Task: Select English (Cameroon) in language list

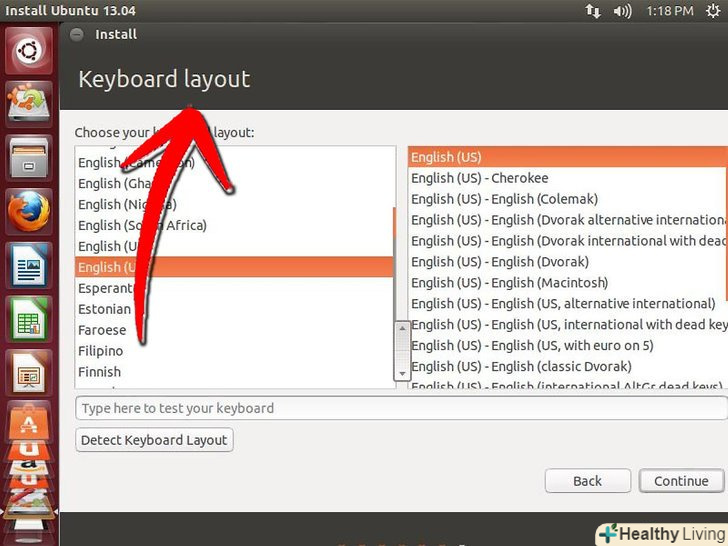Action: pos(234,162)
